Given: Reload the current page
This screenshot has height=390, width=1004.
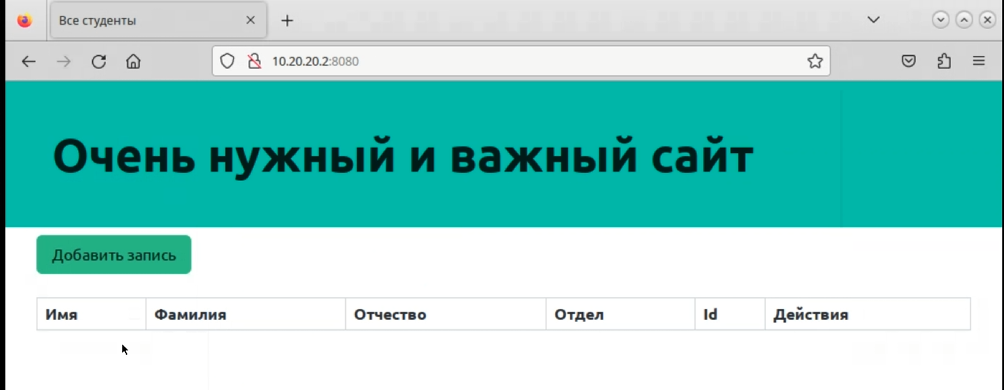Looking at the screenshot, I should (99, 61).
